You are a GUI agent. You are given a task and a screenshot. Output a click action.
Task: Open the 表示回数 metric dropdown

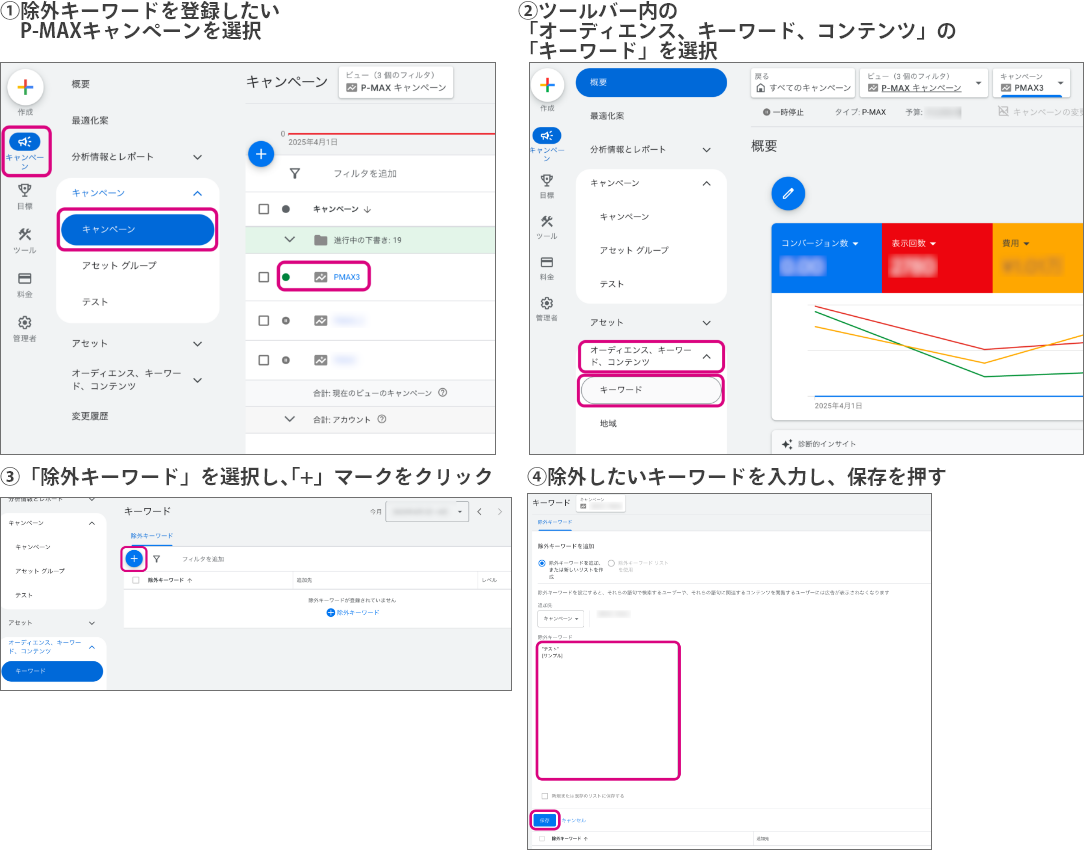pyautogui.click(x=933, y=243)
